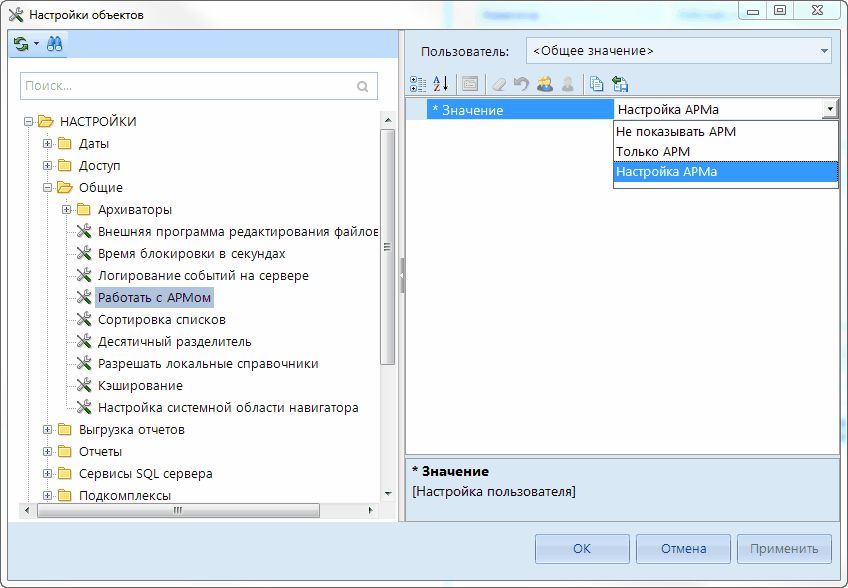Expand the Даты folder node
The image size is (848, 588).
pyautogui.click(x=48, y=144)
